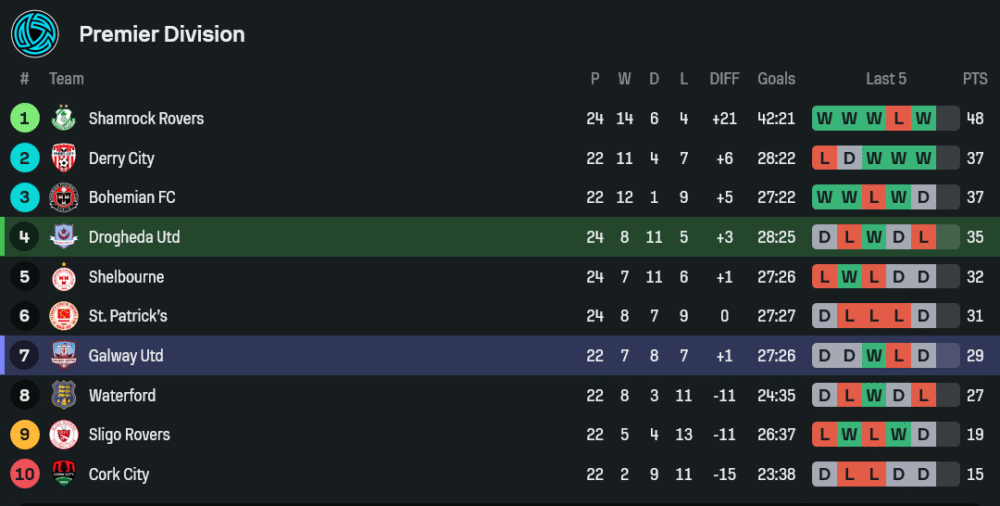Viewport: 1000px width, 506px height.
Task: Click the Derry City club crest
Action: click(64, 158)
